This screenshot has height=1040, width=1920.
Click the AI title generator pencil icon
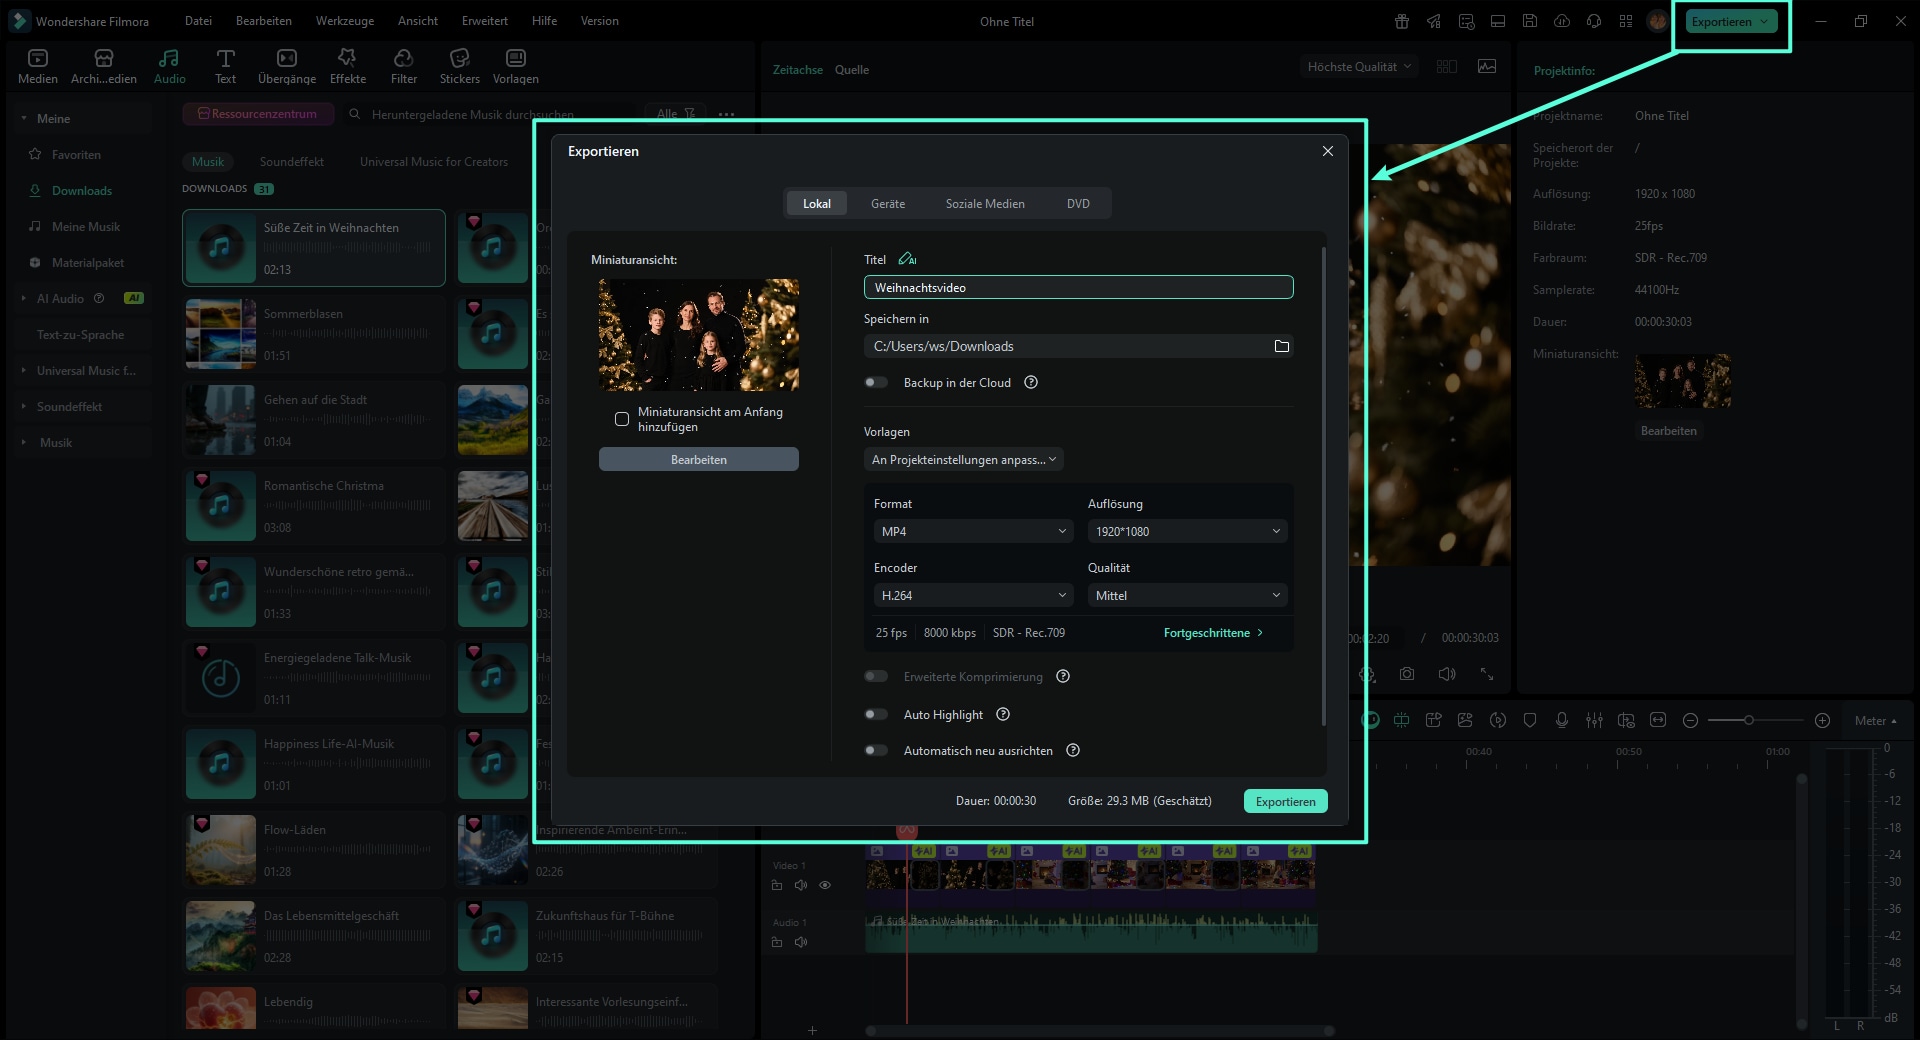coord(907,259)
